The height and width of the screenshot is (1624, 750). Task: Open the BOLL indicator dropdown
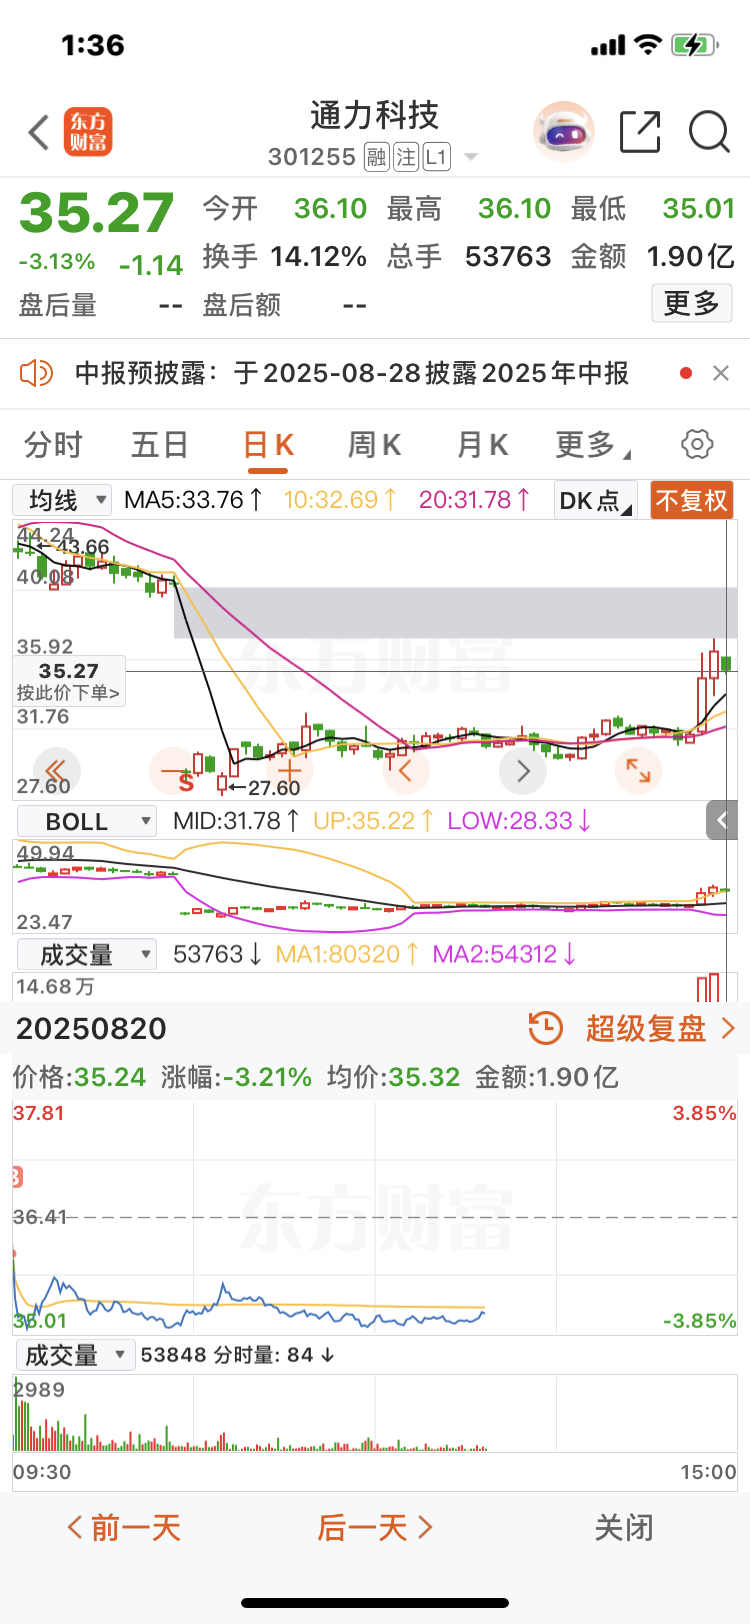[x=87, y=821]
